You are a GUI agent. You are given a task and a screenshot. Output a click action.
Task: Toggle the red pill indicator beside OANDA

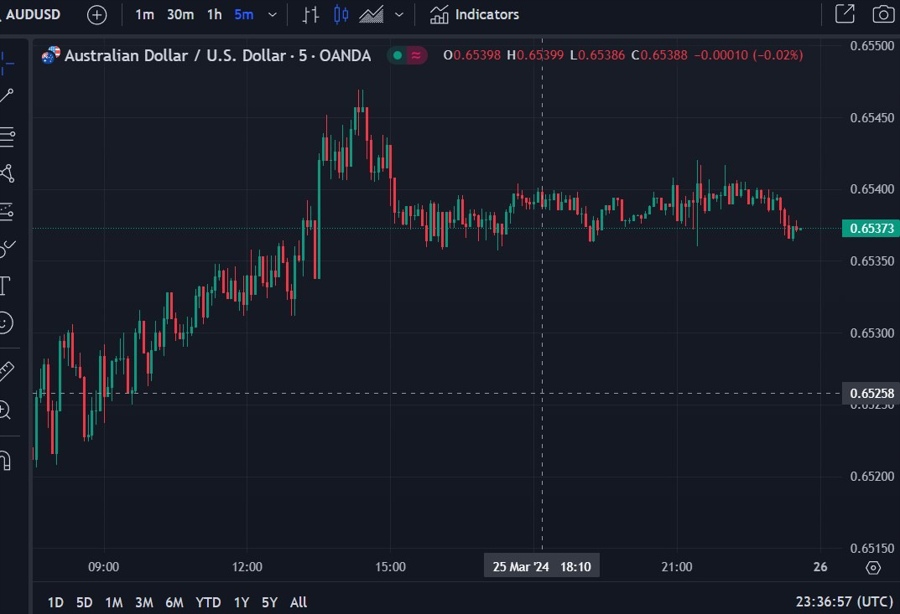(415, 56)
